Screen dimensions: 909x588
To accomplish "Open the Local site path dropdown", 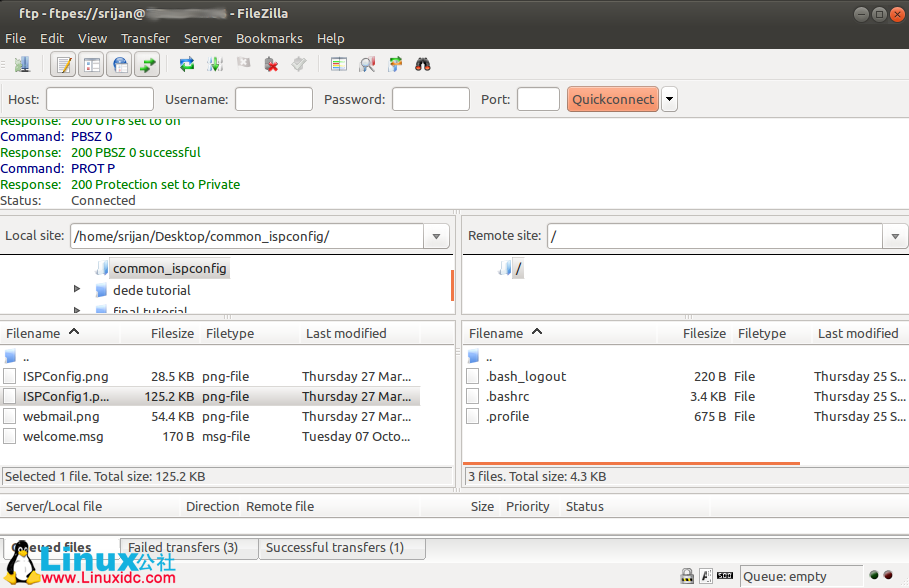I will coord(437,236).
